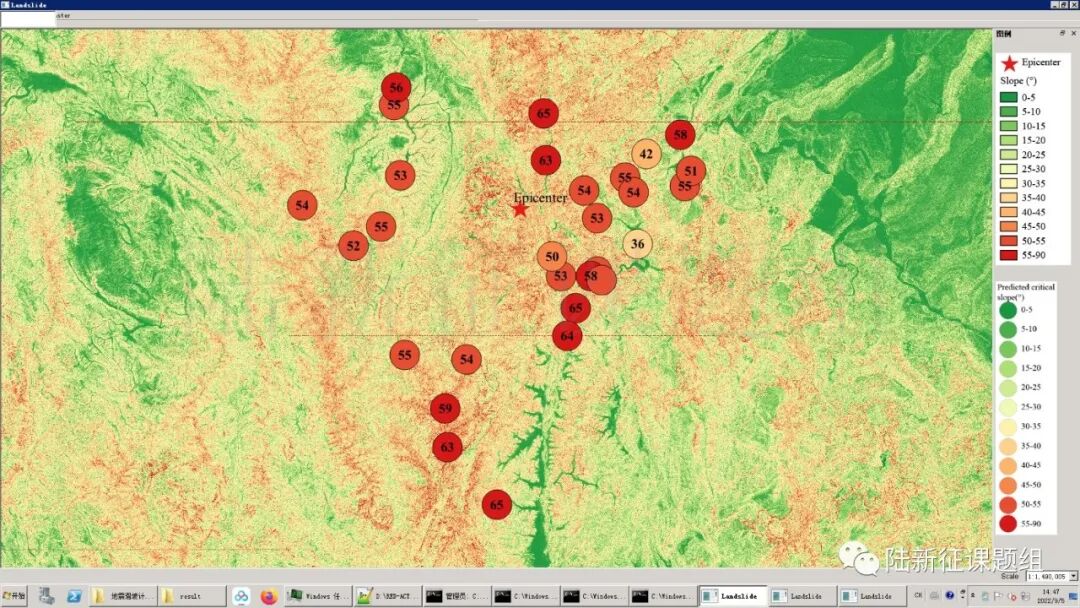
Task: Click the landslide marker labeled 56
Action: 396,88
